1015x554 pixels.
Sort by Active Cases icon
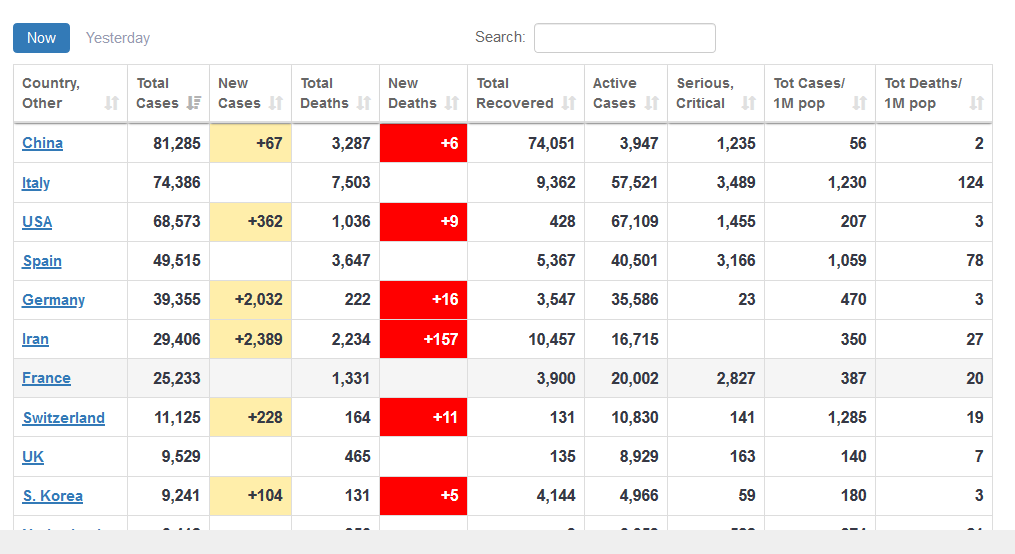[652, 103]
